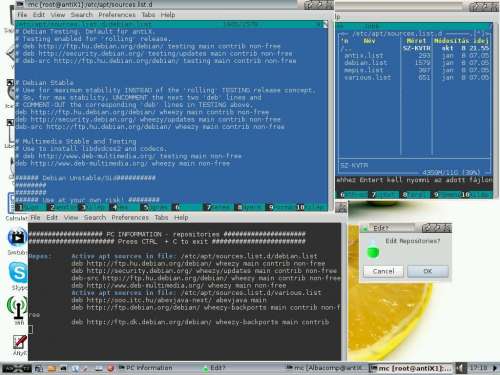Open File menu in PC Information terminal
Image resolution: width=500 pixels, height=375 pixels.
(35, 218)
